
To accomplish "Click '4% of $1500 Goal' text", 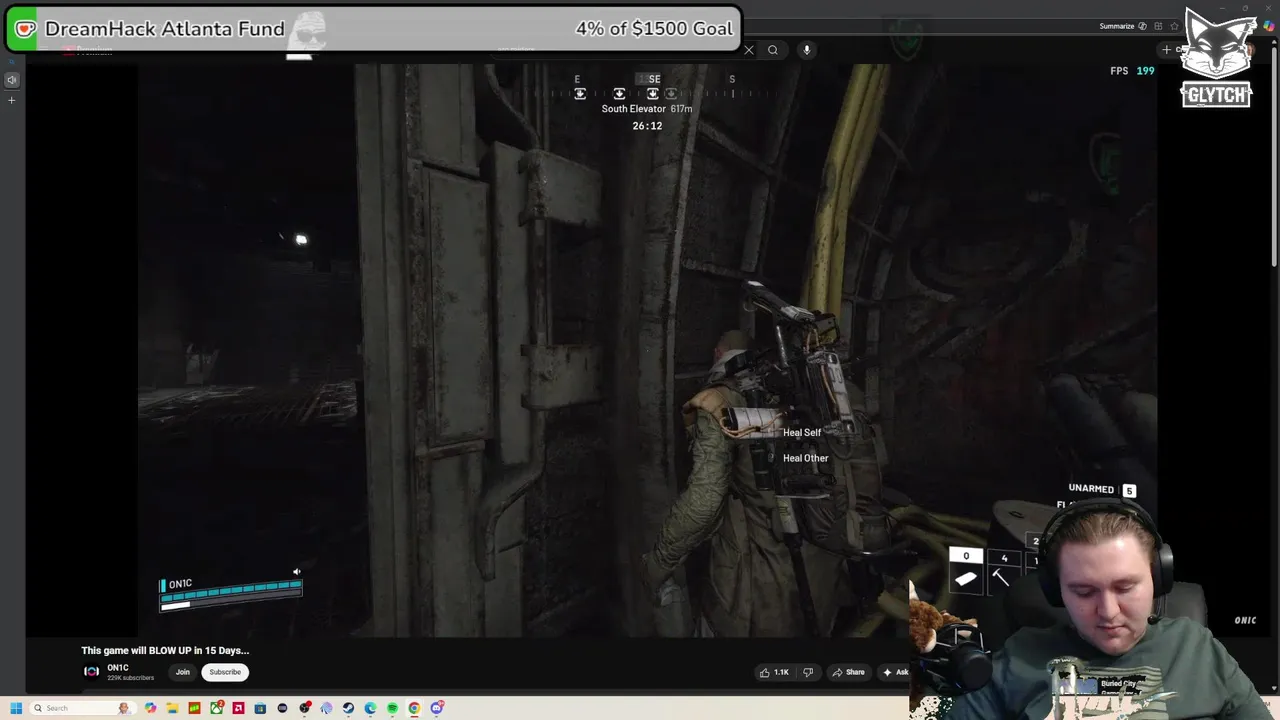I will point(654,29).
